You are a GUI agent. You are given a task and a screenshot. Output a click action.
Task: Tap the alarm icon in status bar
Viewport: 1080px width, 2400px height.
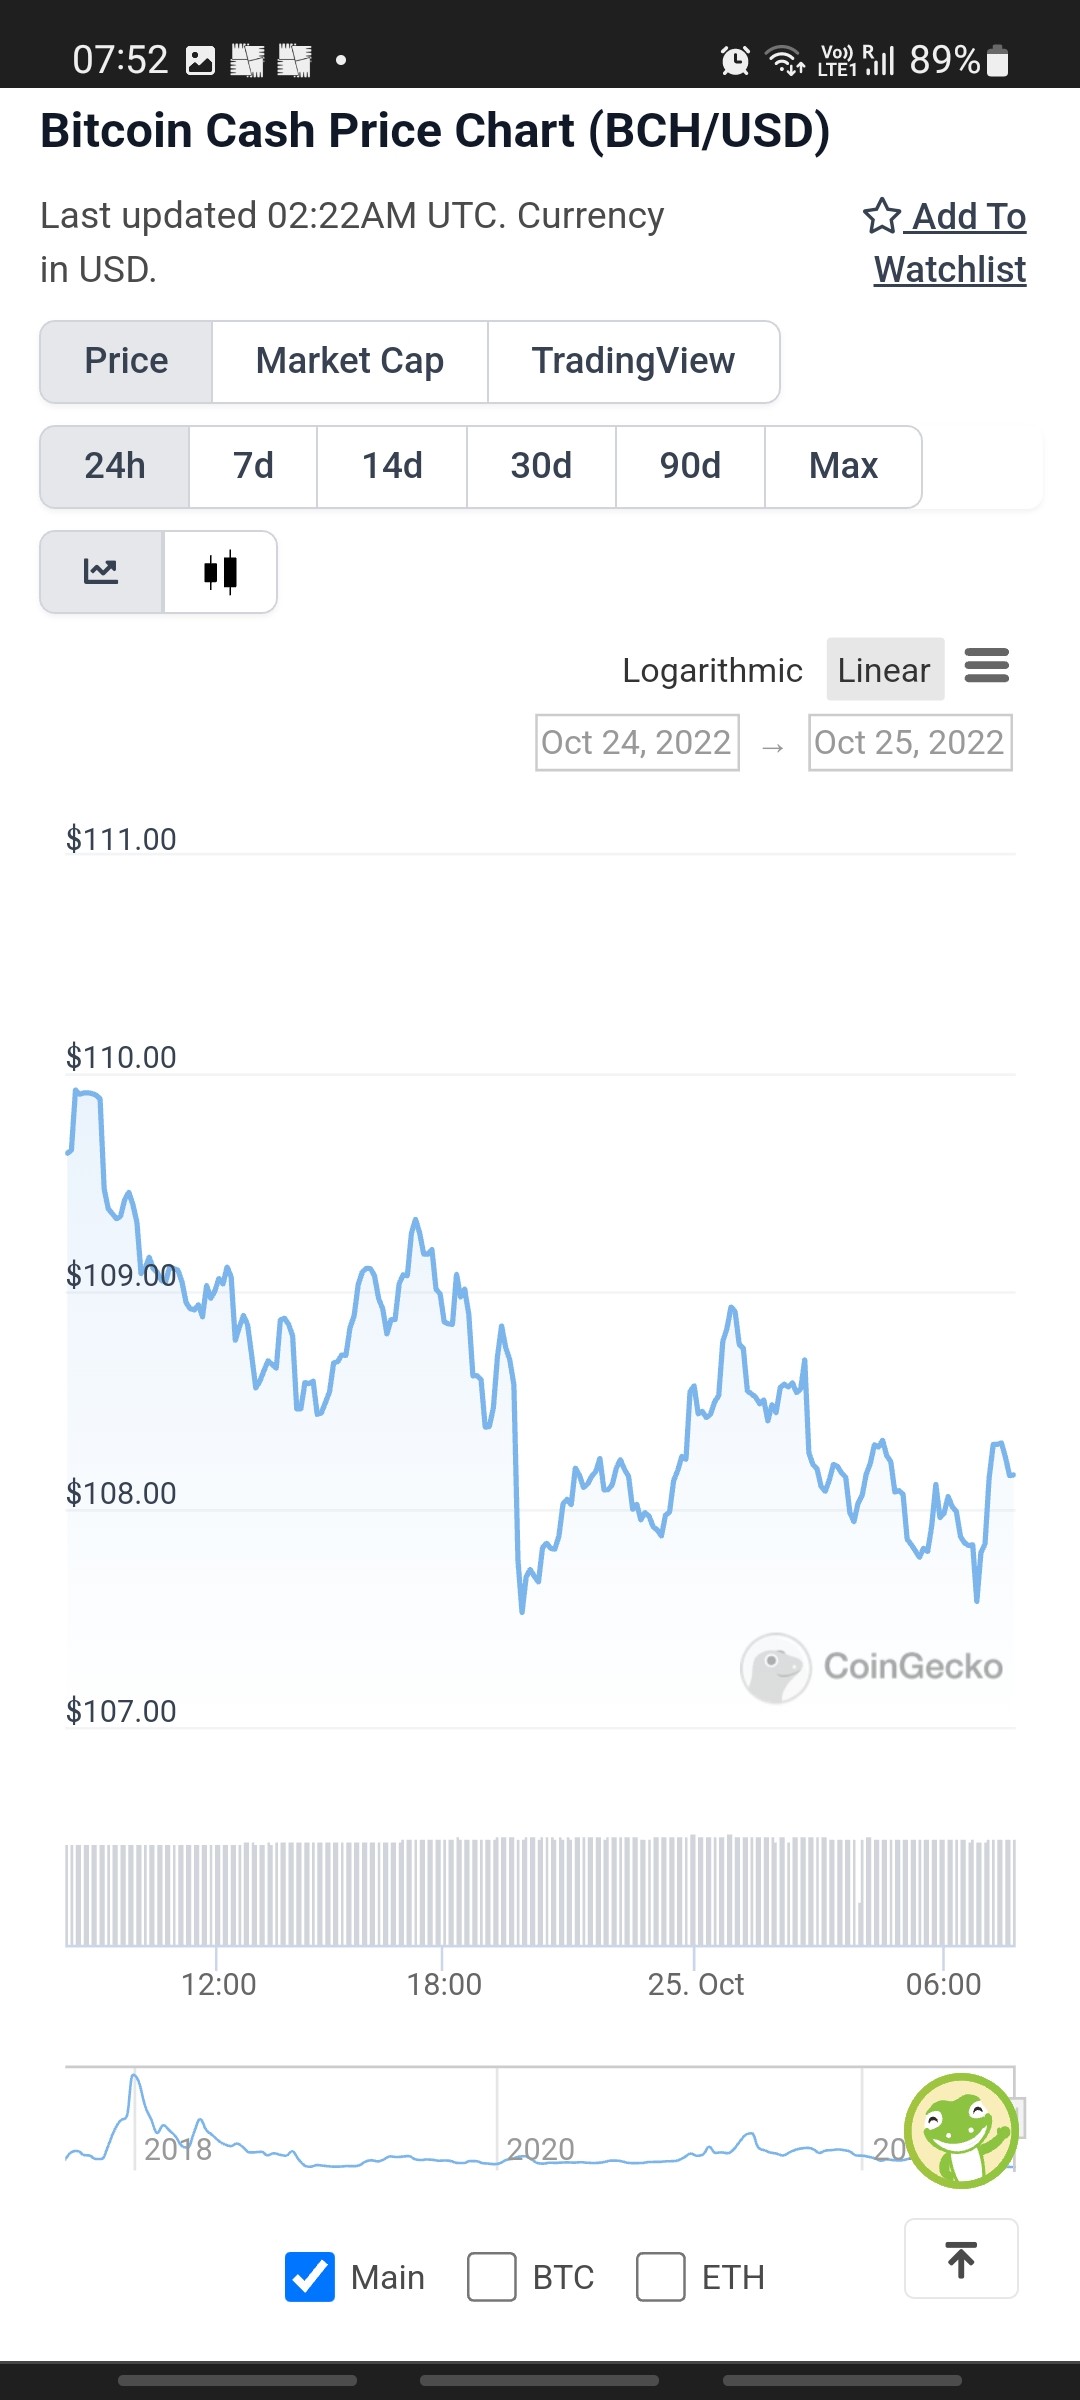tap(735, 61)
